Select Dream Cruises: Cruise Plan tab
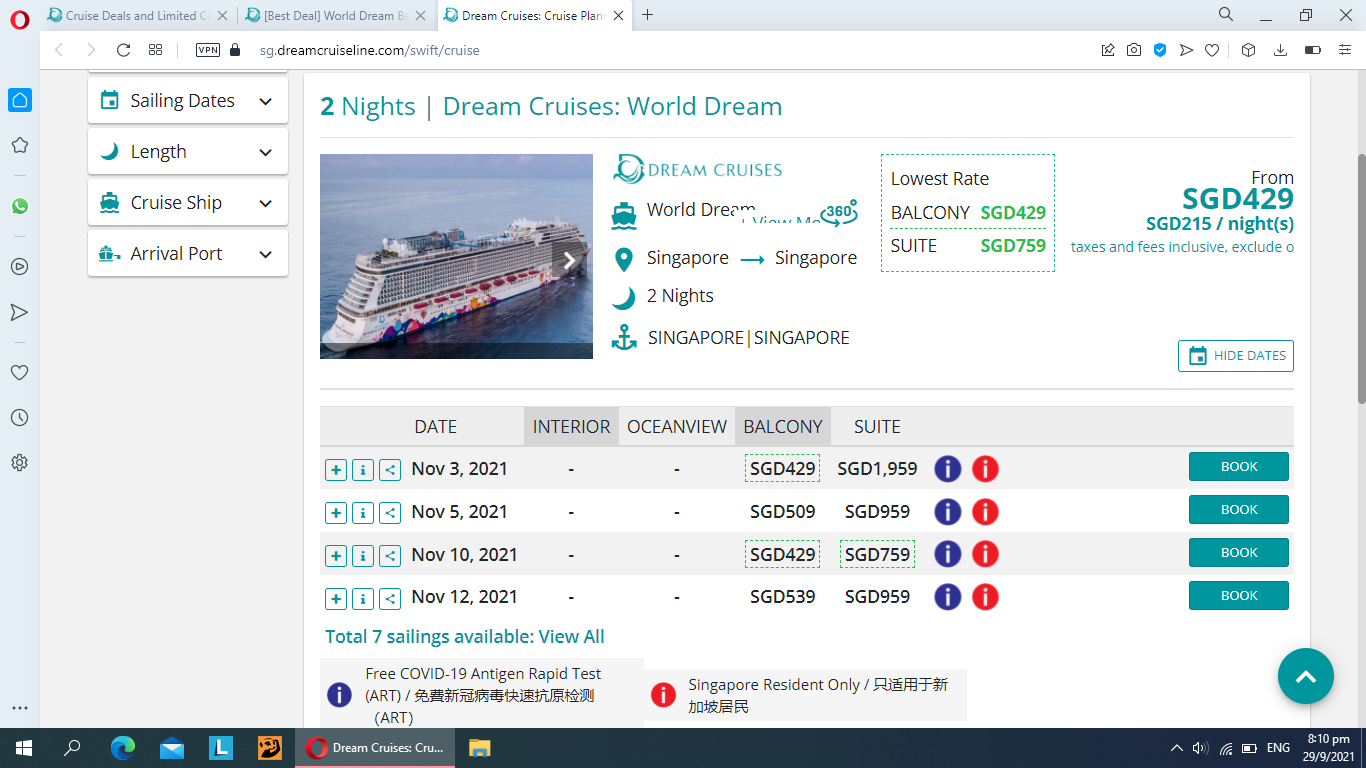 tap(534, 15)
